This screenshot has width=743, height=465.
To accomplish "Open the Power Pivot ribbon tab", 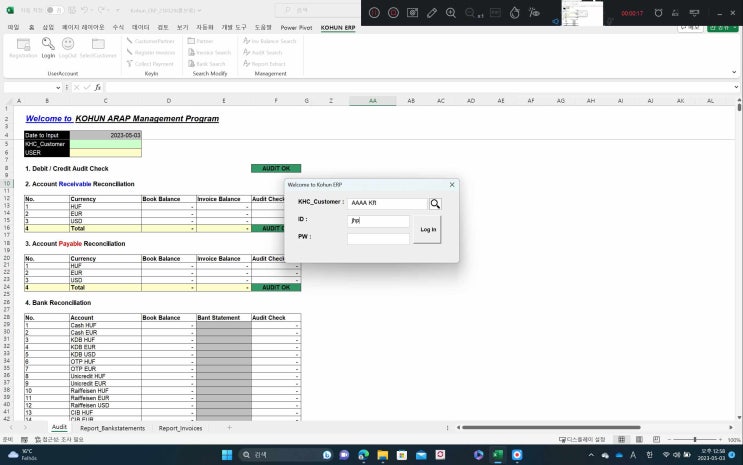I will click(x=295, y=27).
